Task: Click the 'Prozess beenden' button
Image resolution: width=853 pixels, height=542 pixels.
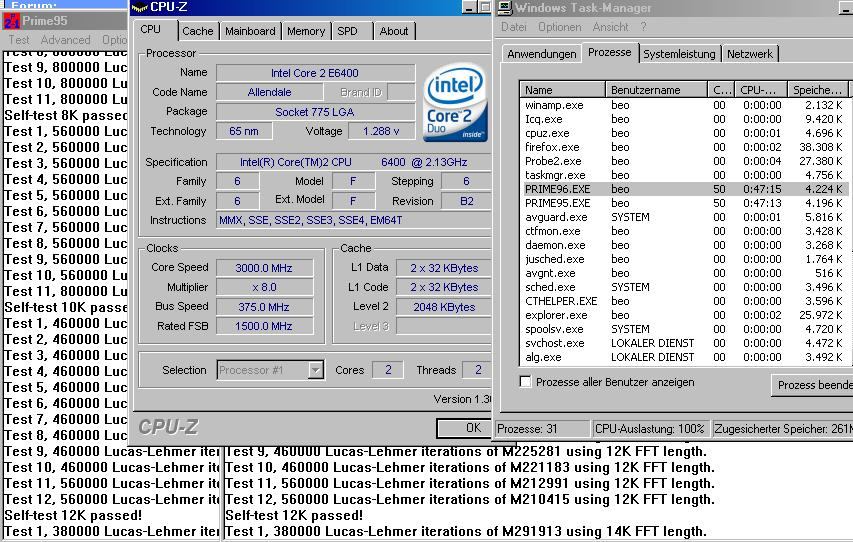Action: (x=812, y=385)
